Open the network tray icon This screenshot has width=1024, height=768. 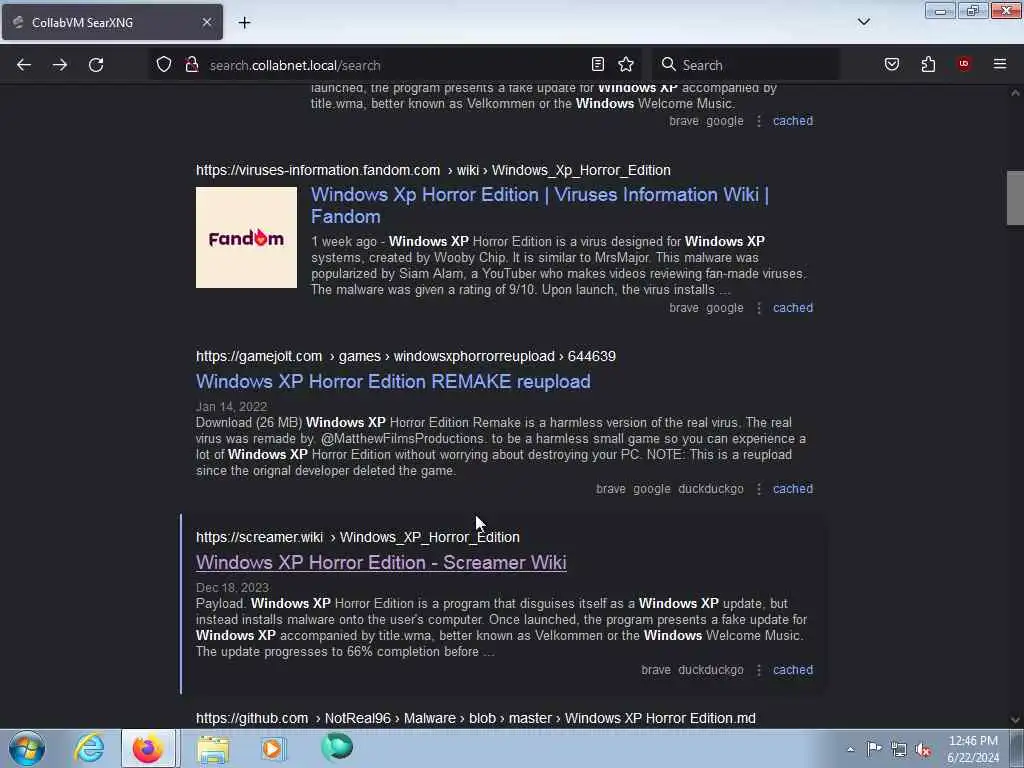(x=899, y=749)
